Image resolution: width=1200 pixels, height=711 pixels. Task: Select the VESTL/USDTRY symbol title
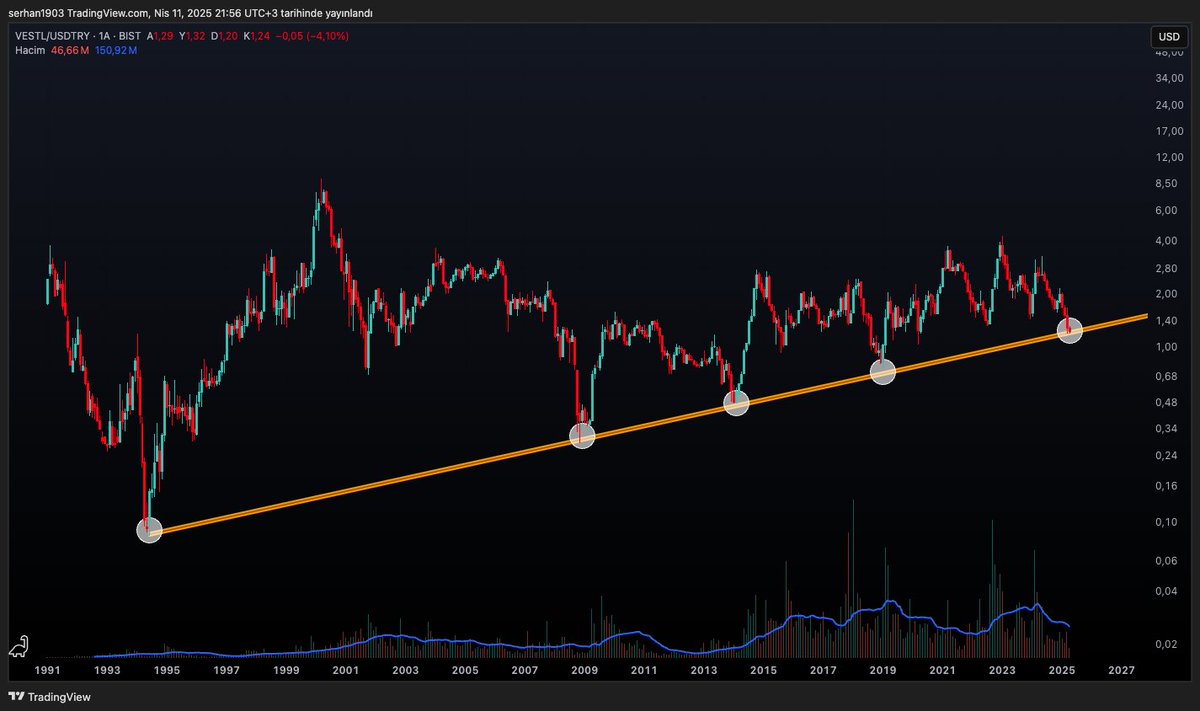click(x=53, y=36)
